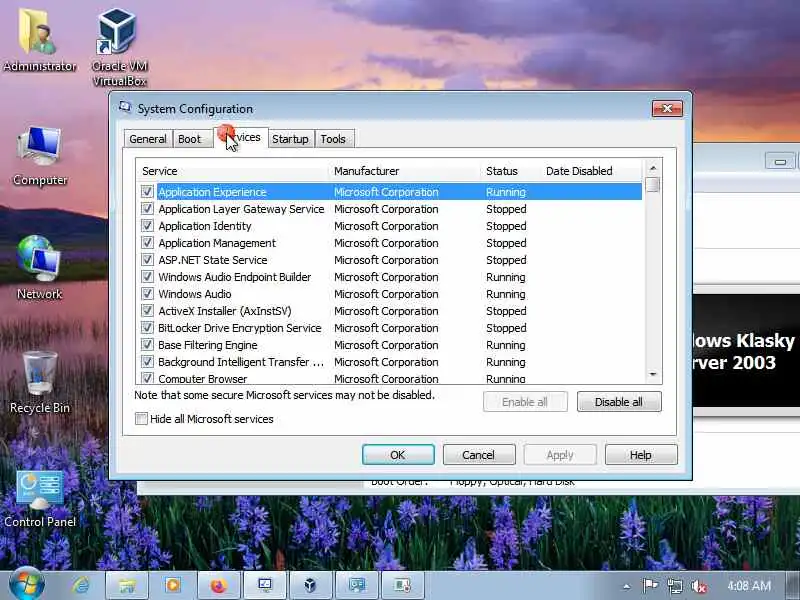The image size is (800, 600).
Task: Uncheck Background Intelligent Transfer service
Action: tap(147, 362)
